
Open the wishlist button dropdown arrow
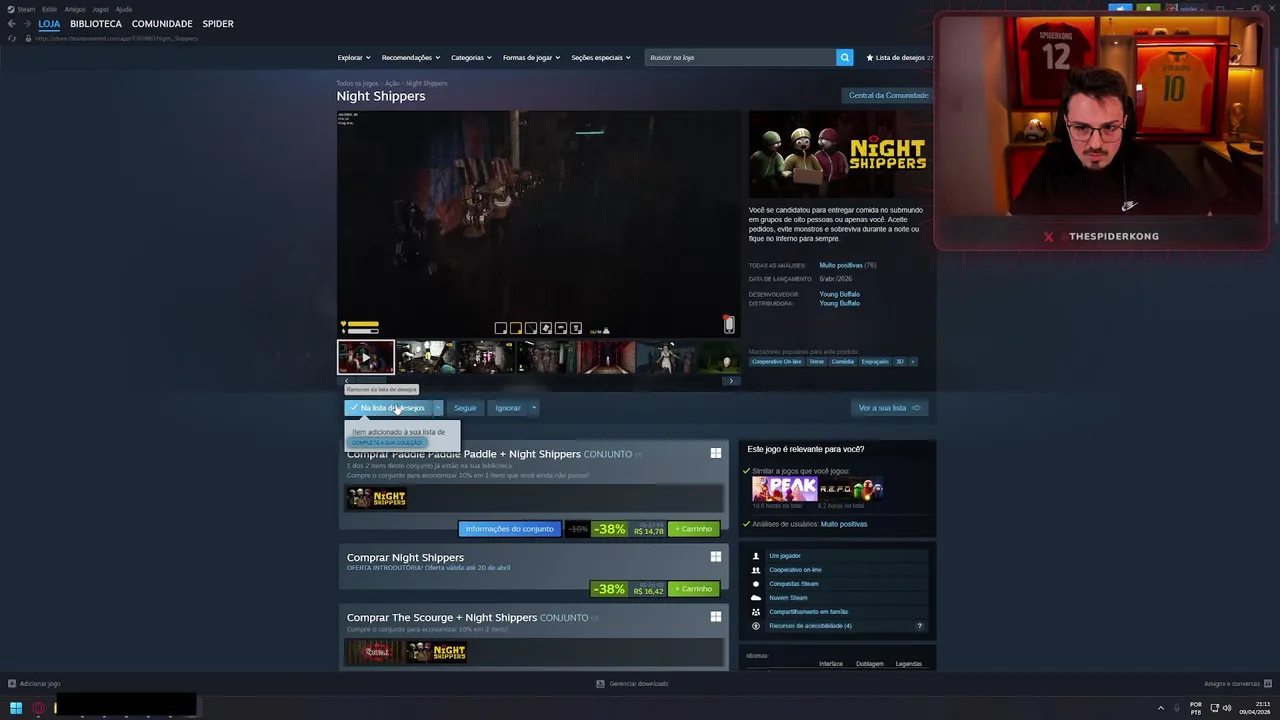pyautogui.click(x=437, y=407)
